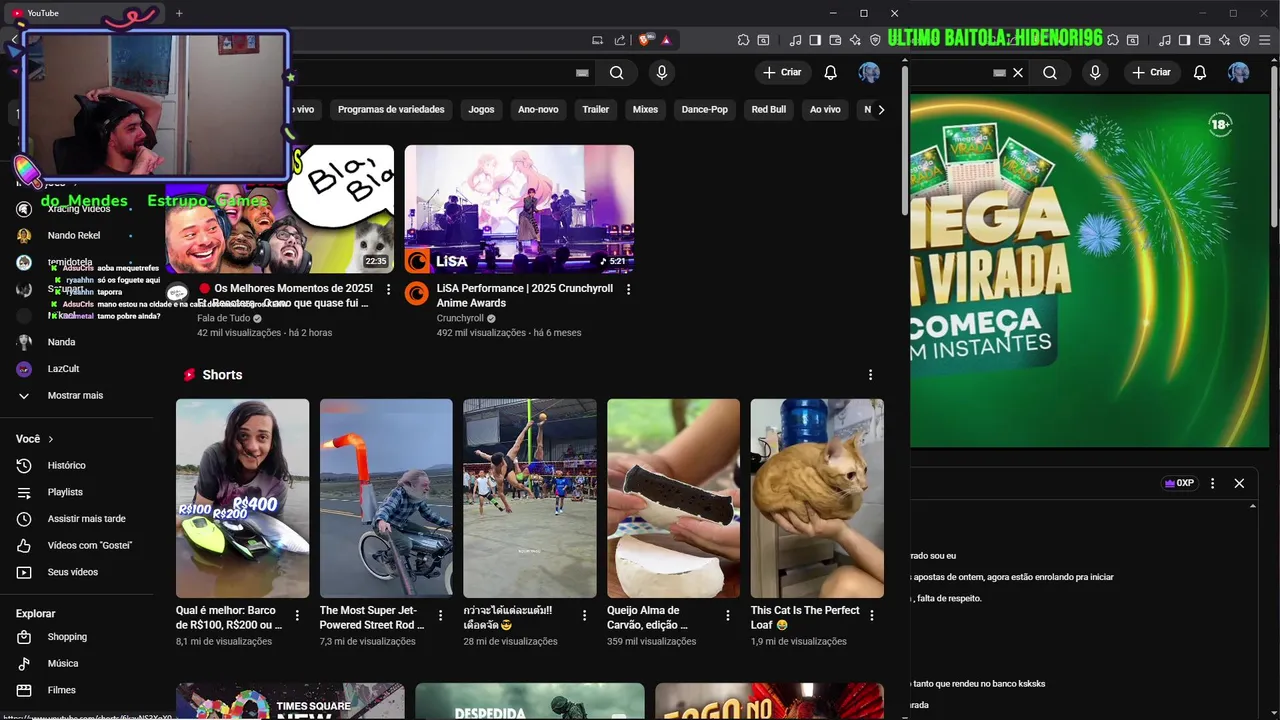Image resolution: width=1280 pixels, height=720 pixels.
Task: Select Mixes filter chip
Action: [x=645, y=109]
